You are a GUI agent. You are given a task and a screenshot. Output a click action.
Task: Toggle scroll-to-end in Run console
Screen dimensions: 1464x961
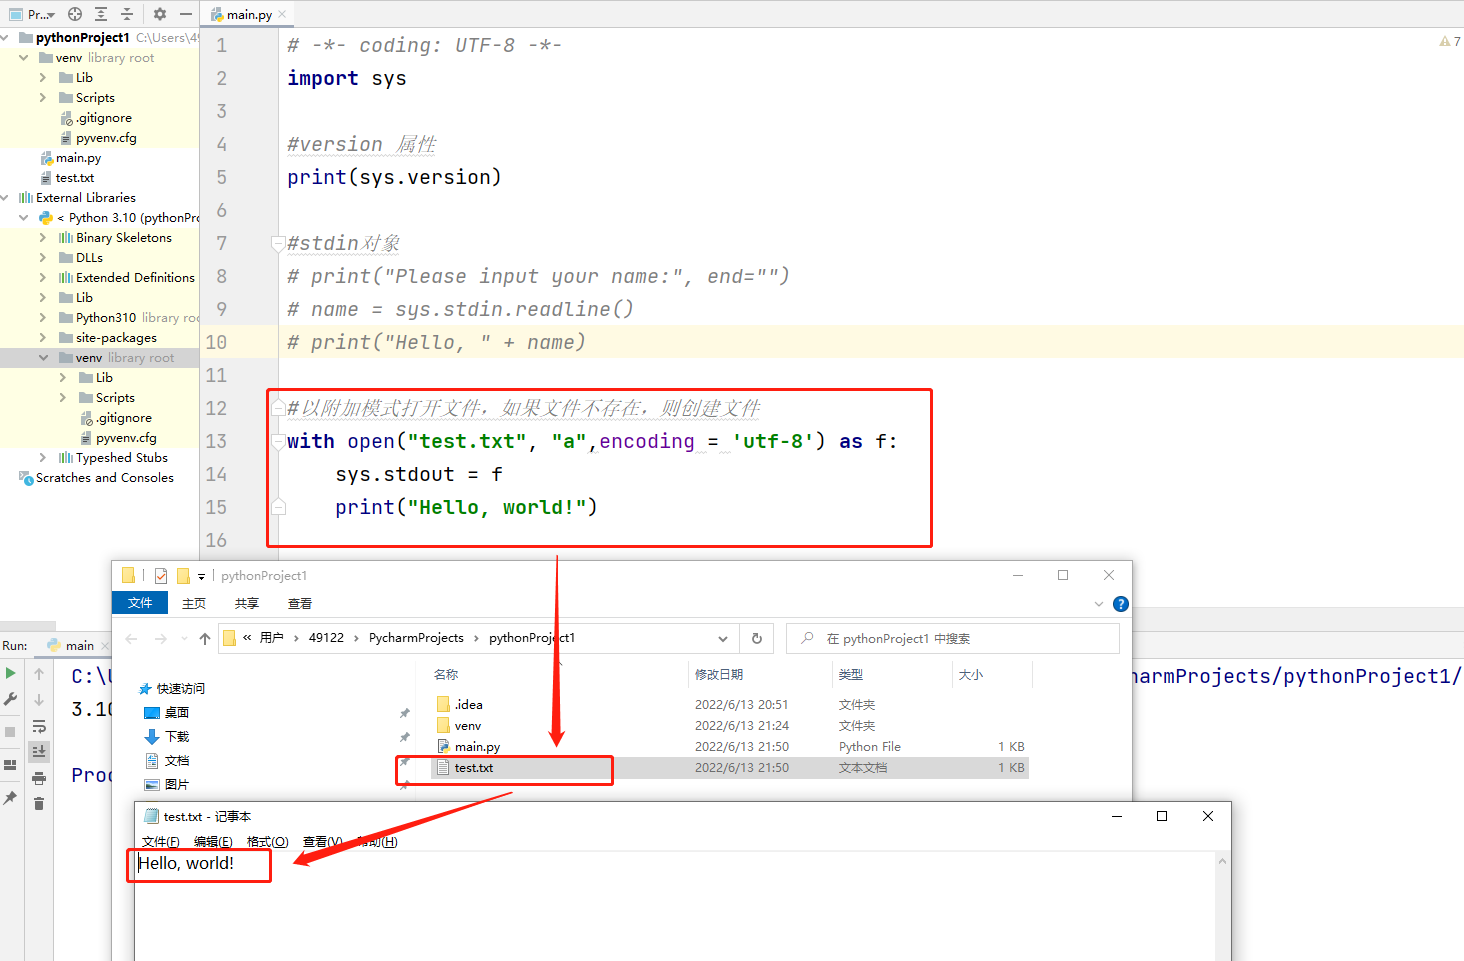click(39, 751)
